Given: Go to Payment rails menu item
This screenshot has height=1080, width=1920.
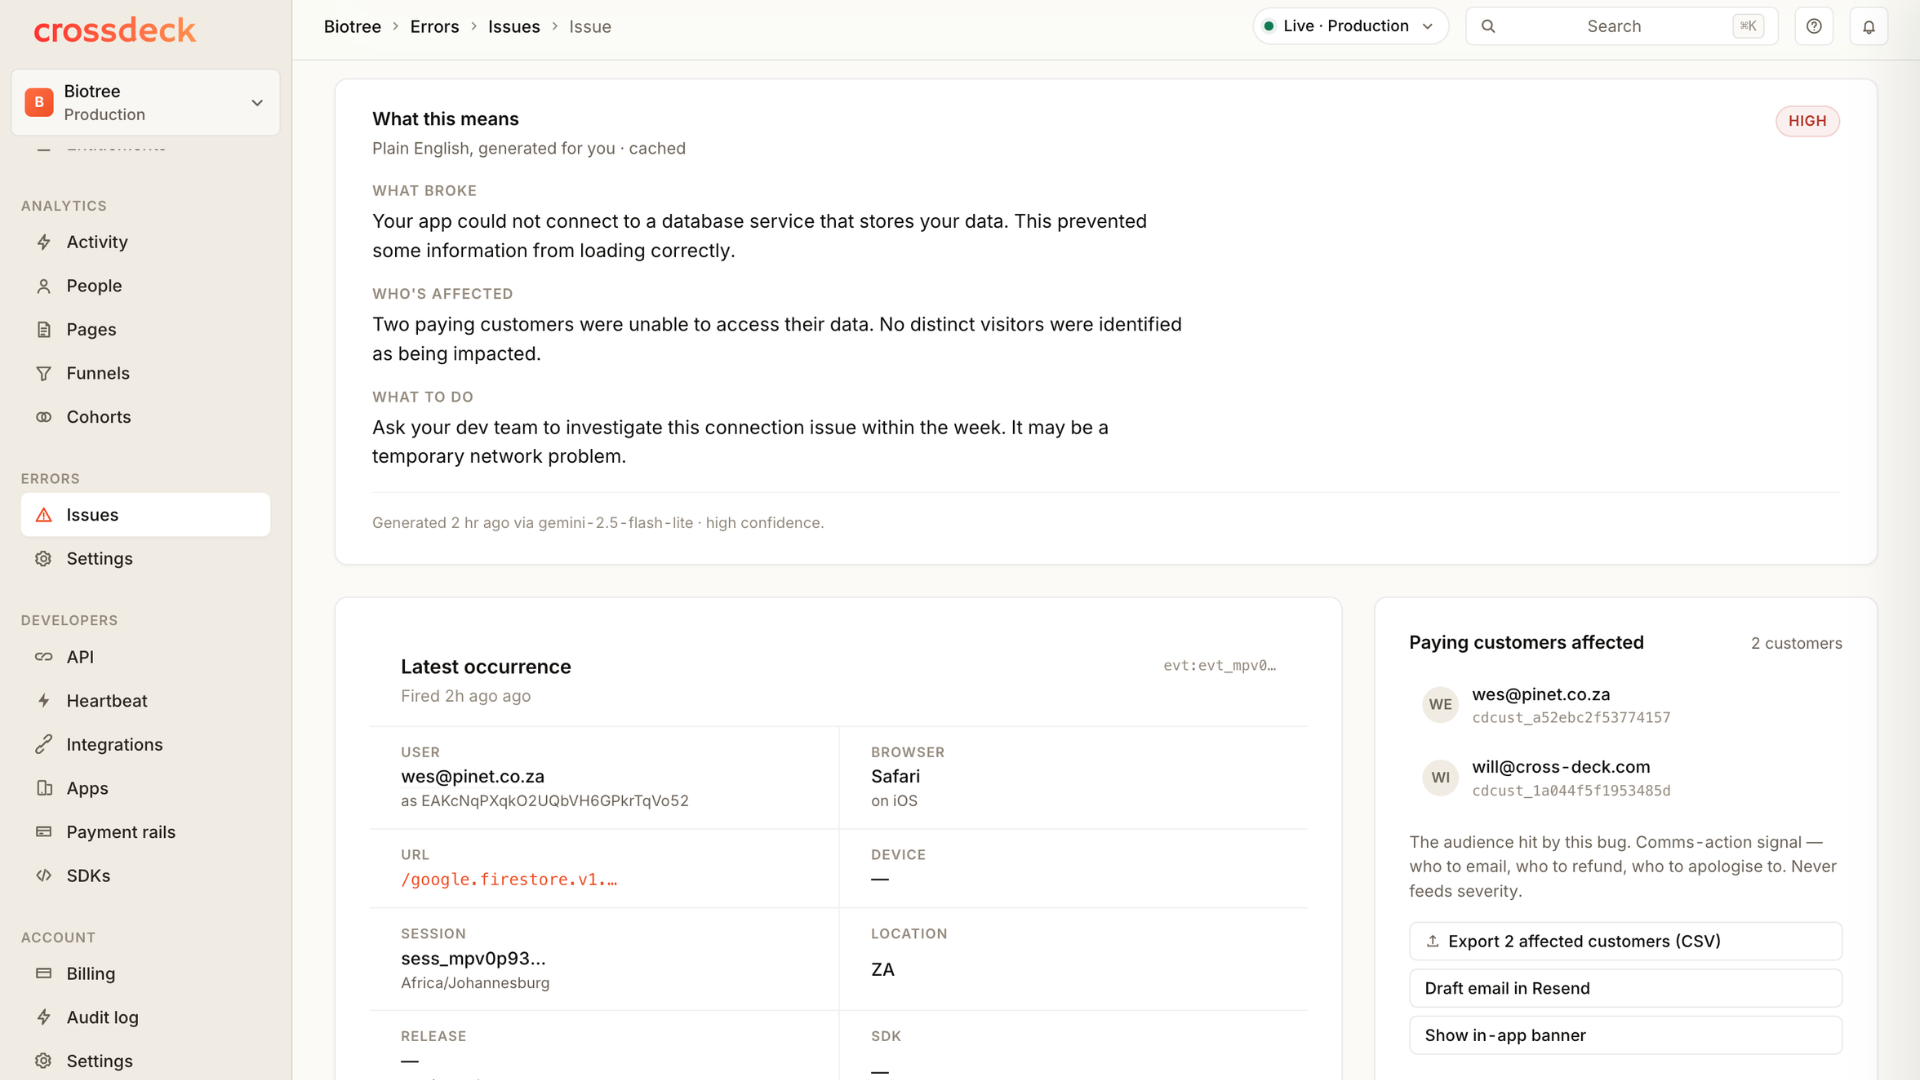Looking at the screenshot, I should coord(145,832).
